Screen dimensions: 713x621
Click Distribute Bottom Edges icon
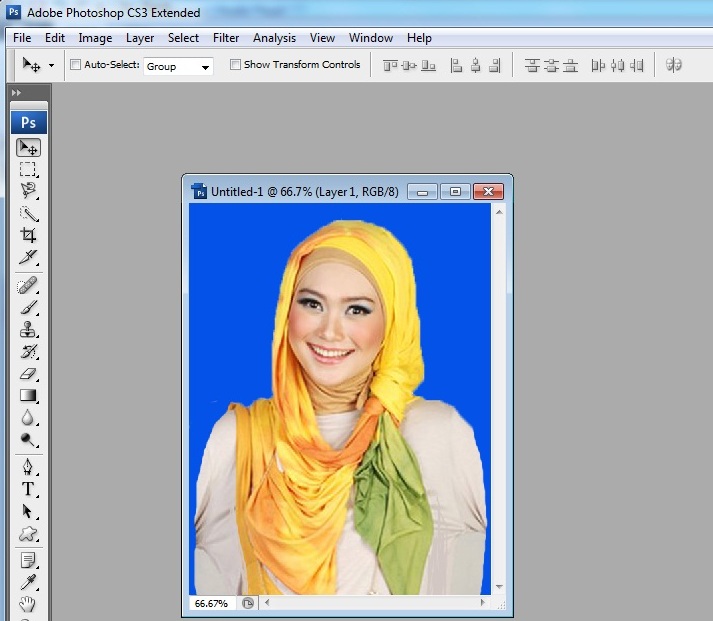[570, 66]
